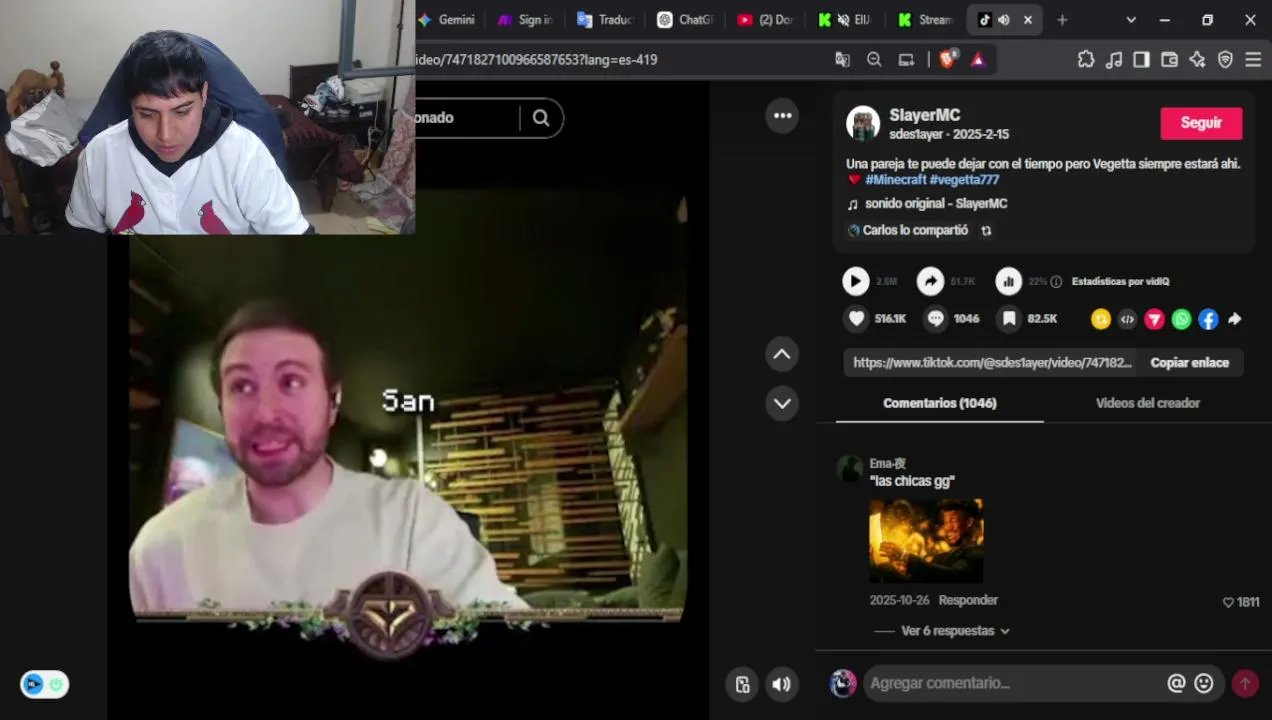Open sonido original - SlayerMC
Screen dimensions: 1272x720
(936, 204)
